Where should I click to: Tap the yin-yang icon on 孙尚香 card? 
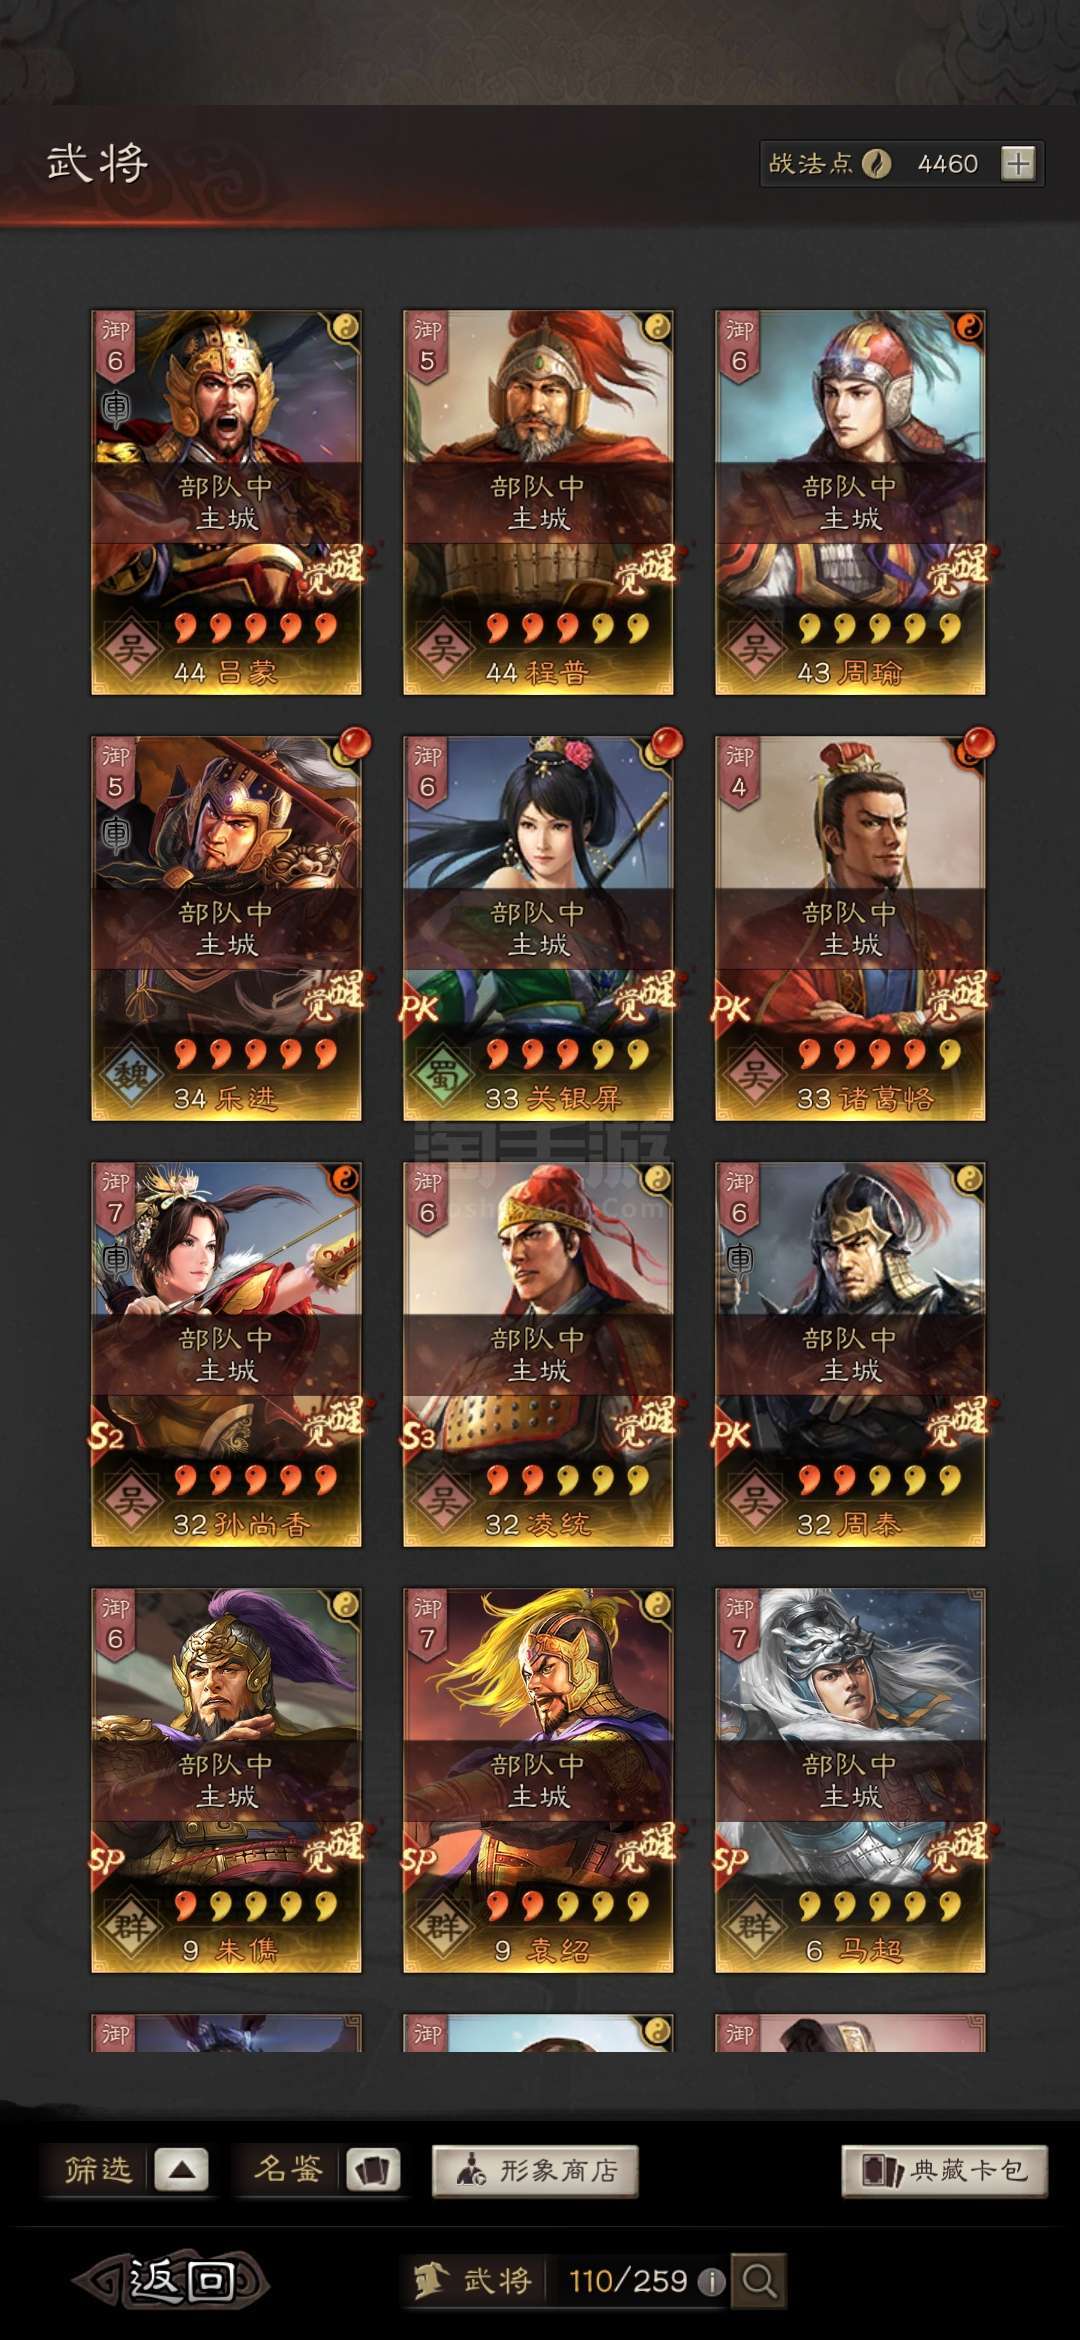pyautogui.click(x=344, y=1179)
